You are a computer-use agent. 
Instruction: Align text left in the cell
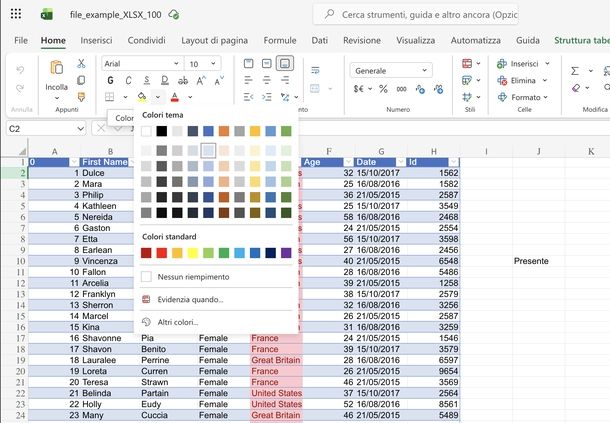248,81
